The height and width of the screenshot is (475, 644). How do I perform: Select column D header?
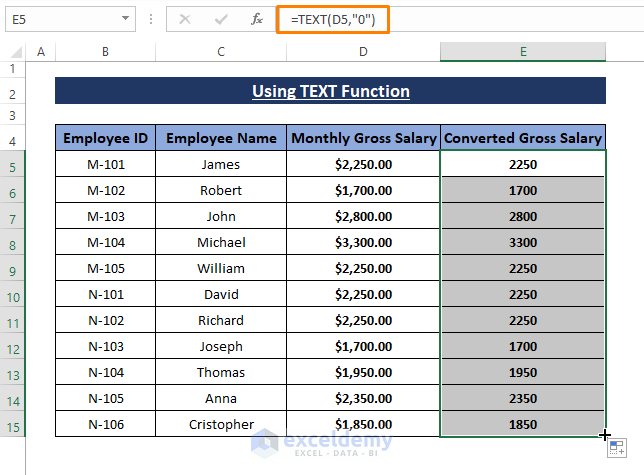(363, 52)
